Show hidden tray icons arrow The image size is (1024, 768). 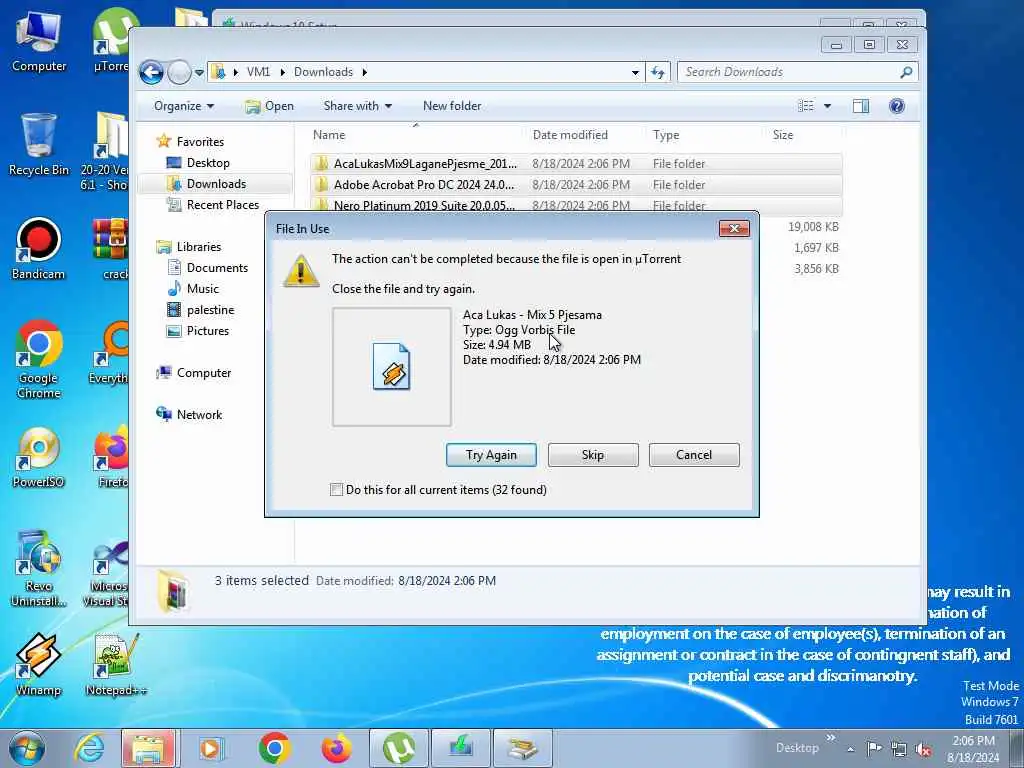click(x=850, y=749)
